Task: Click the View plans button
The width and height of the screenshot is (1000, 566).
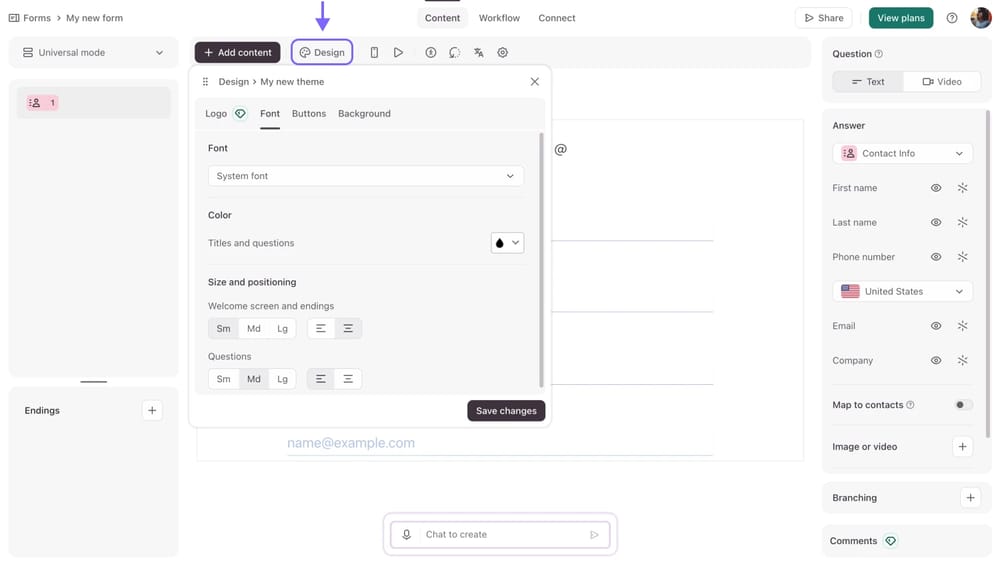Action: [x=900, y=18]
